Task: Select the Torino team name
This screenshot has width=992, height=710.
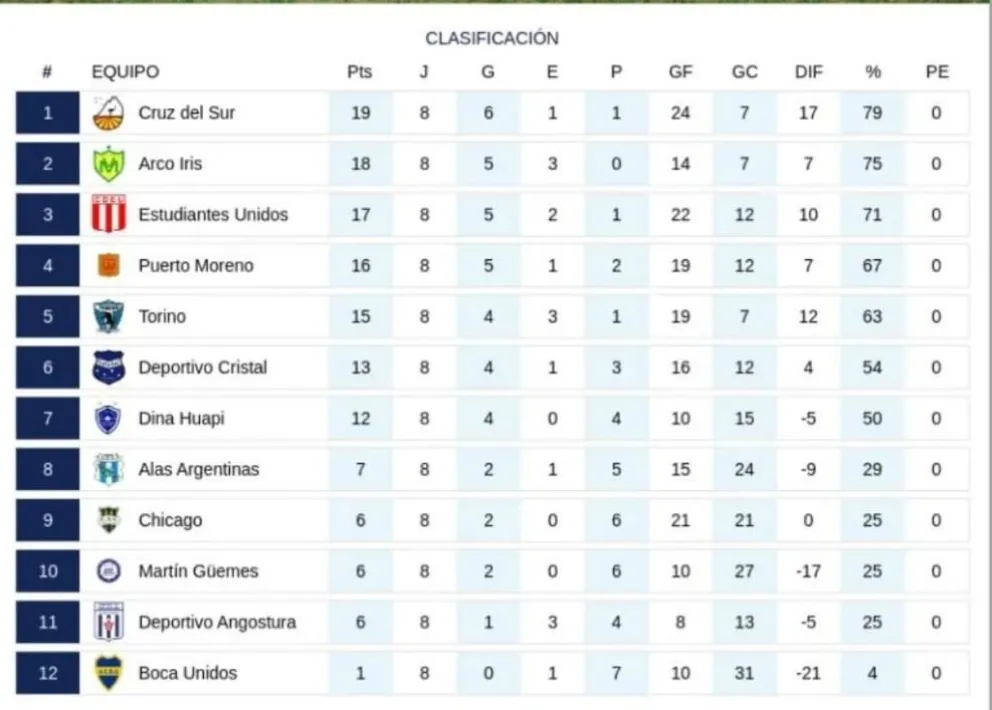Action: tap(162, 316)
